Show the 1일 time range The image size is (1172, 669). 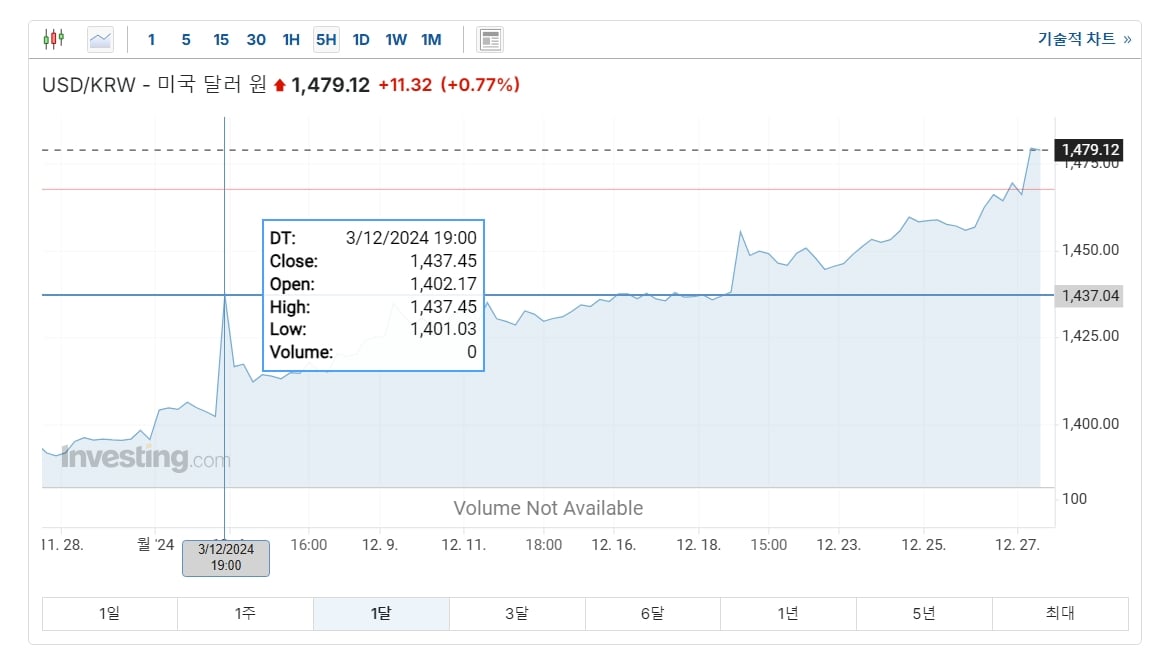(x=110, y=614)
